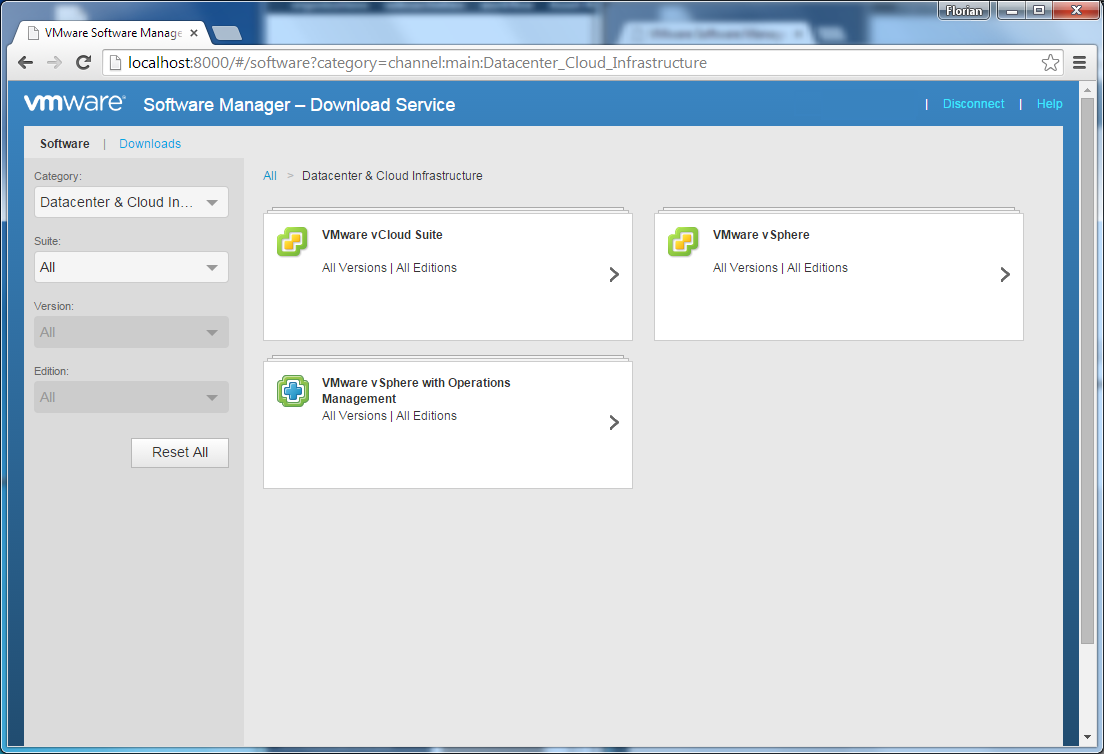
Task: Maximize the browser window
Action: (1039, 10)
